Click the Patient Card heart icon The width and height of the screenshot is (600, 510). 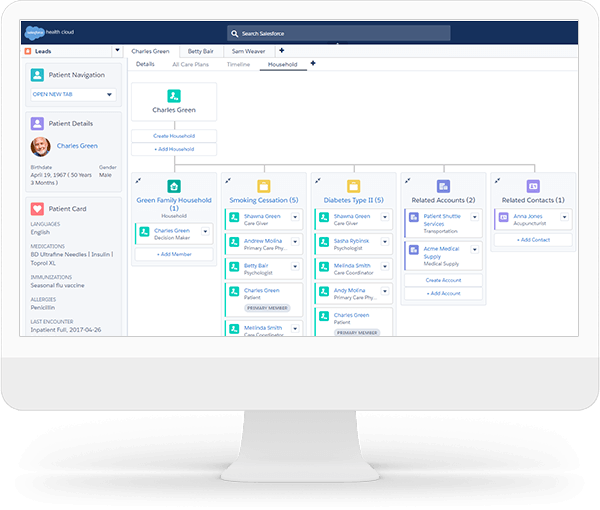tap(37, 209)
